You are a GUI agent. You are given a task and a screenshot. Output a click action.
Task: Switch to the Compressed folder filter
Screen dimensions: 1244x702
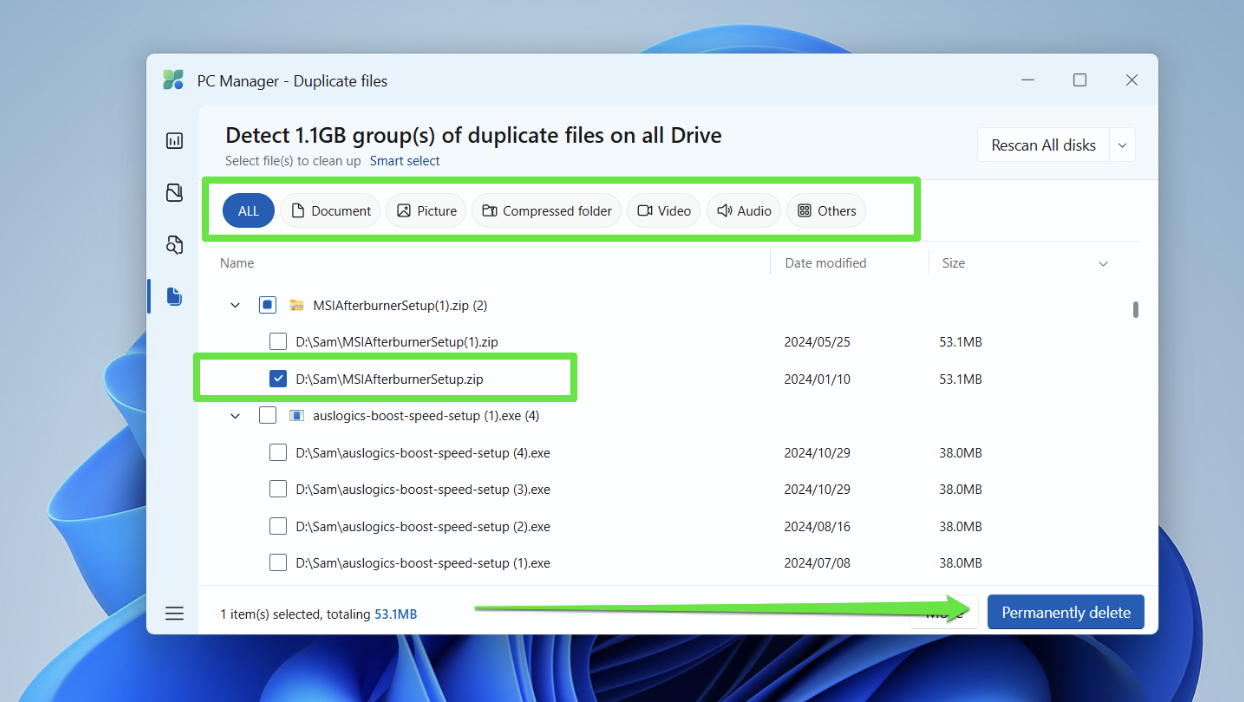click(546, 210)
